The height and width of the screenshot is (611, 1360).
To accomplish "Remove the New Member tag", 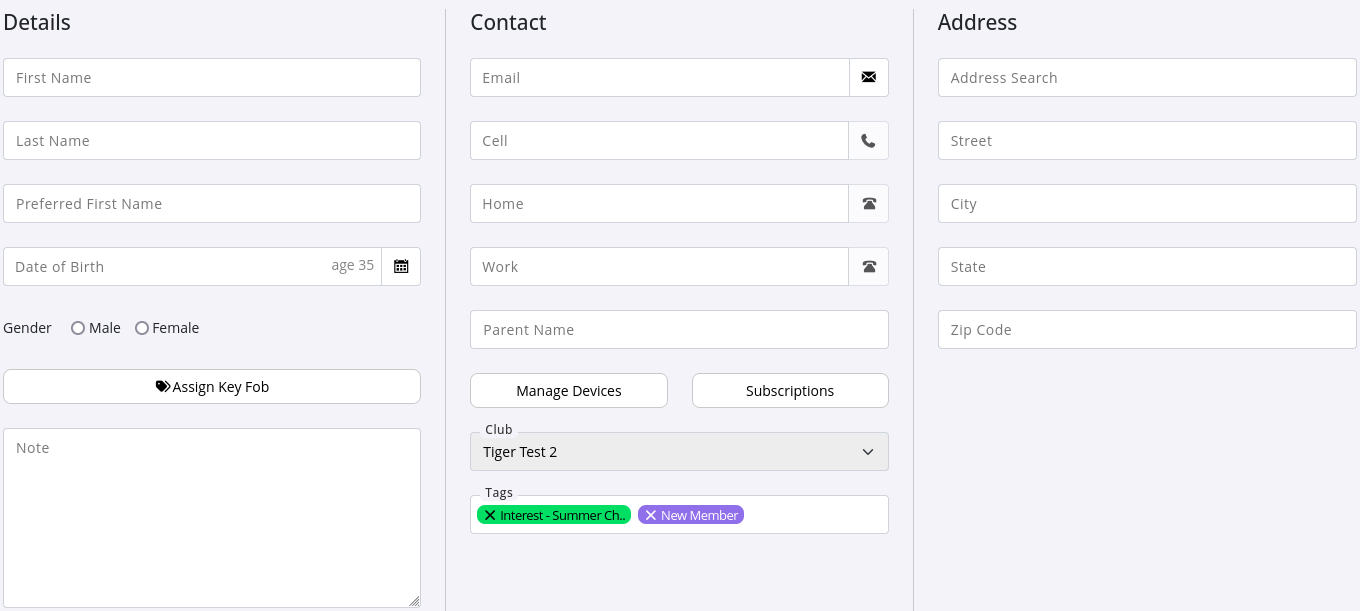I will (650, 515).
